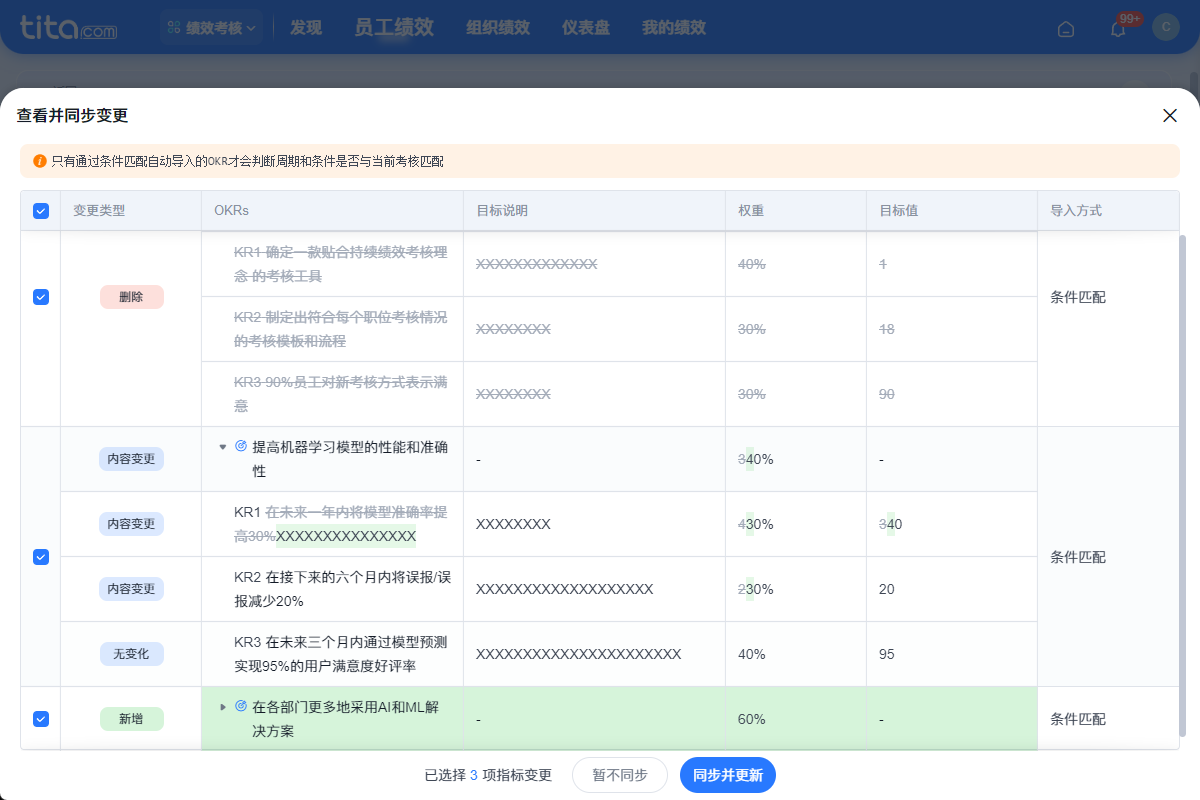Open the home icon in top bar
The image size is (1200, 800).
1066,28
